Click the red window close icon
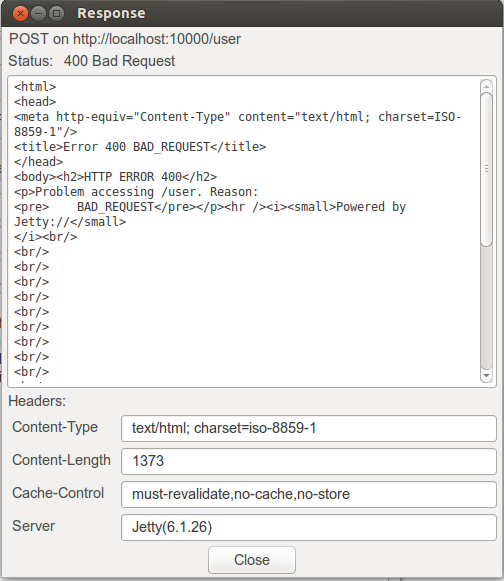 click(x=20, y=14)
